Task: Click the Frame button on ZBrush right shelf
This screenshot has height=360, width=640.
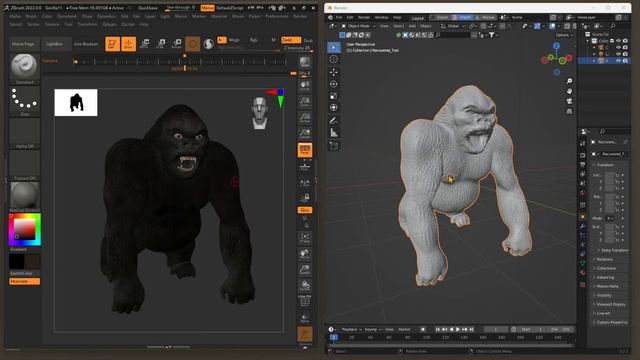Action: point(305,238)
